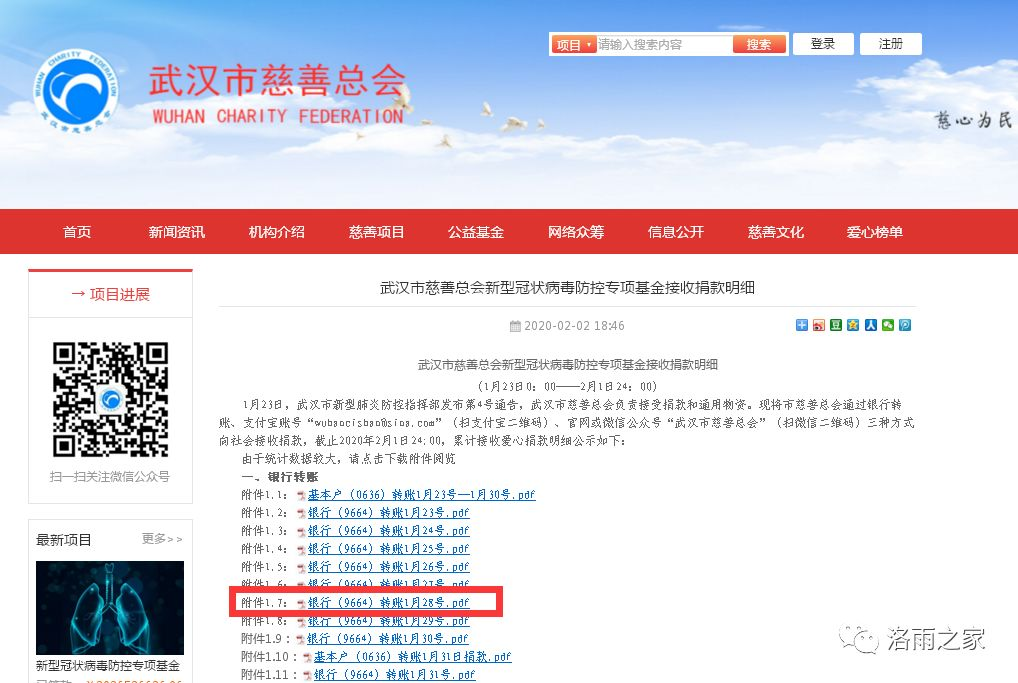This screenshot has width=1018, height=683.
Task: Open 基本户(0636)转账1月23号—1月30号.pdf link
Action: (420, 494)
